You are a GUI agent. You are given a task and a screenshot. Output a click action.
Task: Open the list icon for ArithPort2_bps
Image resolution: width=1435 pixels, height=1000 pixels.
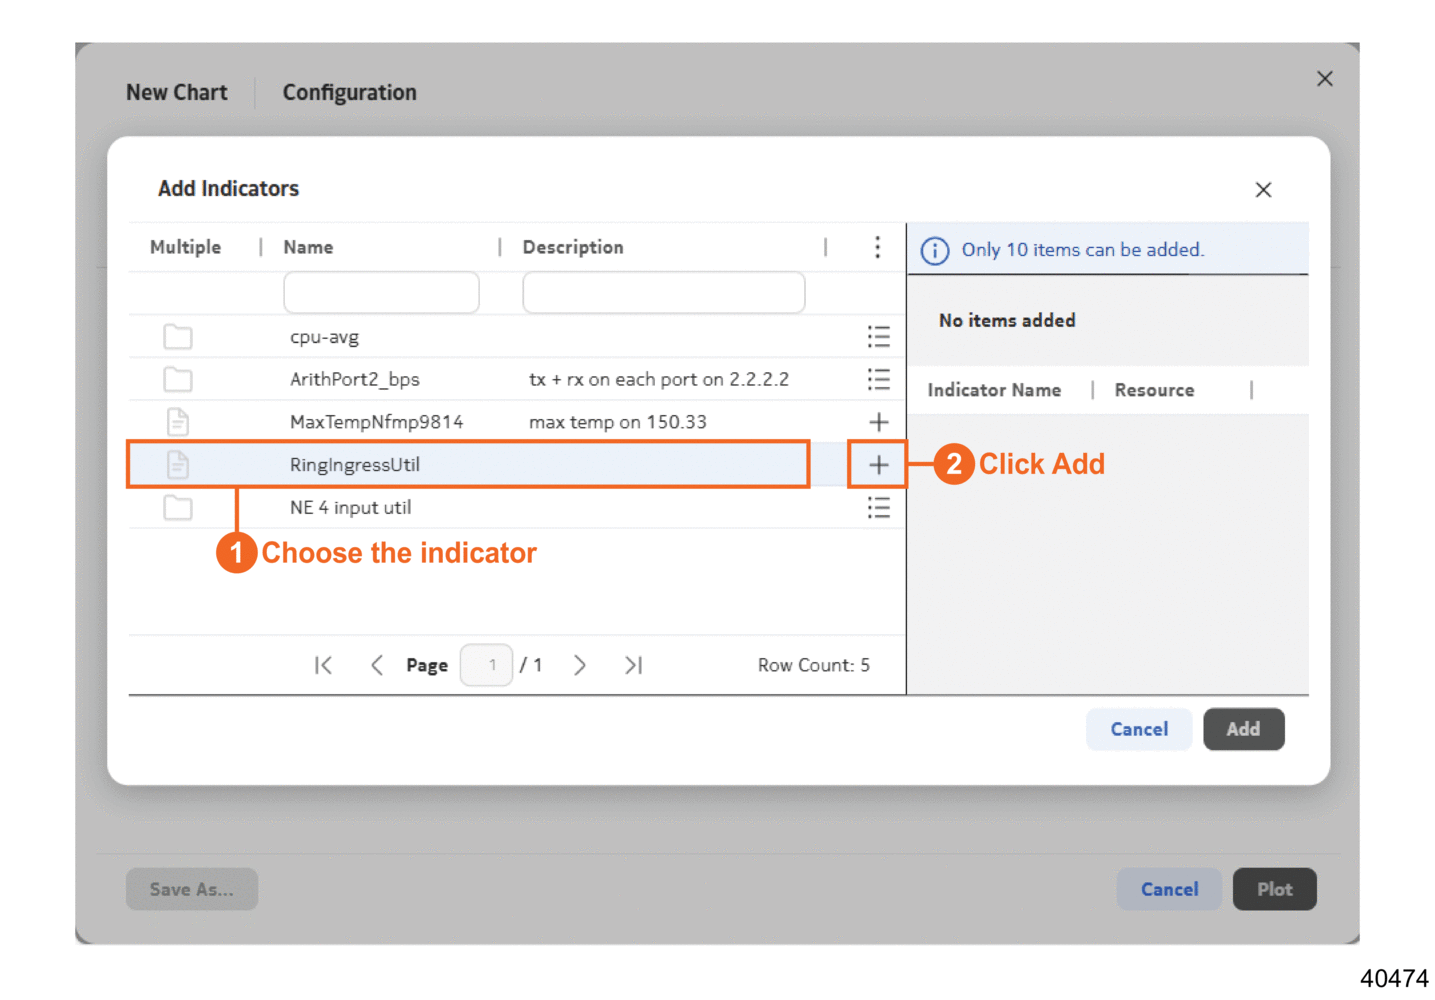(x=878, y=380)
